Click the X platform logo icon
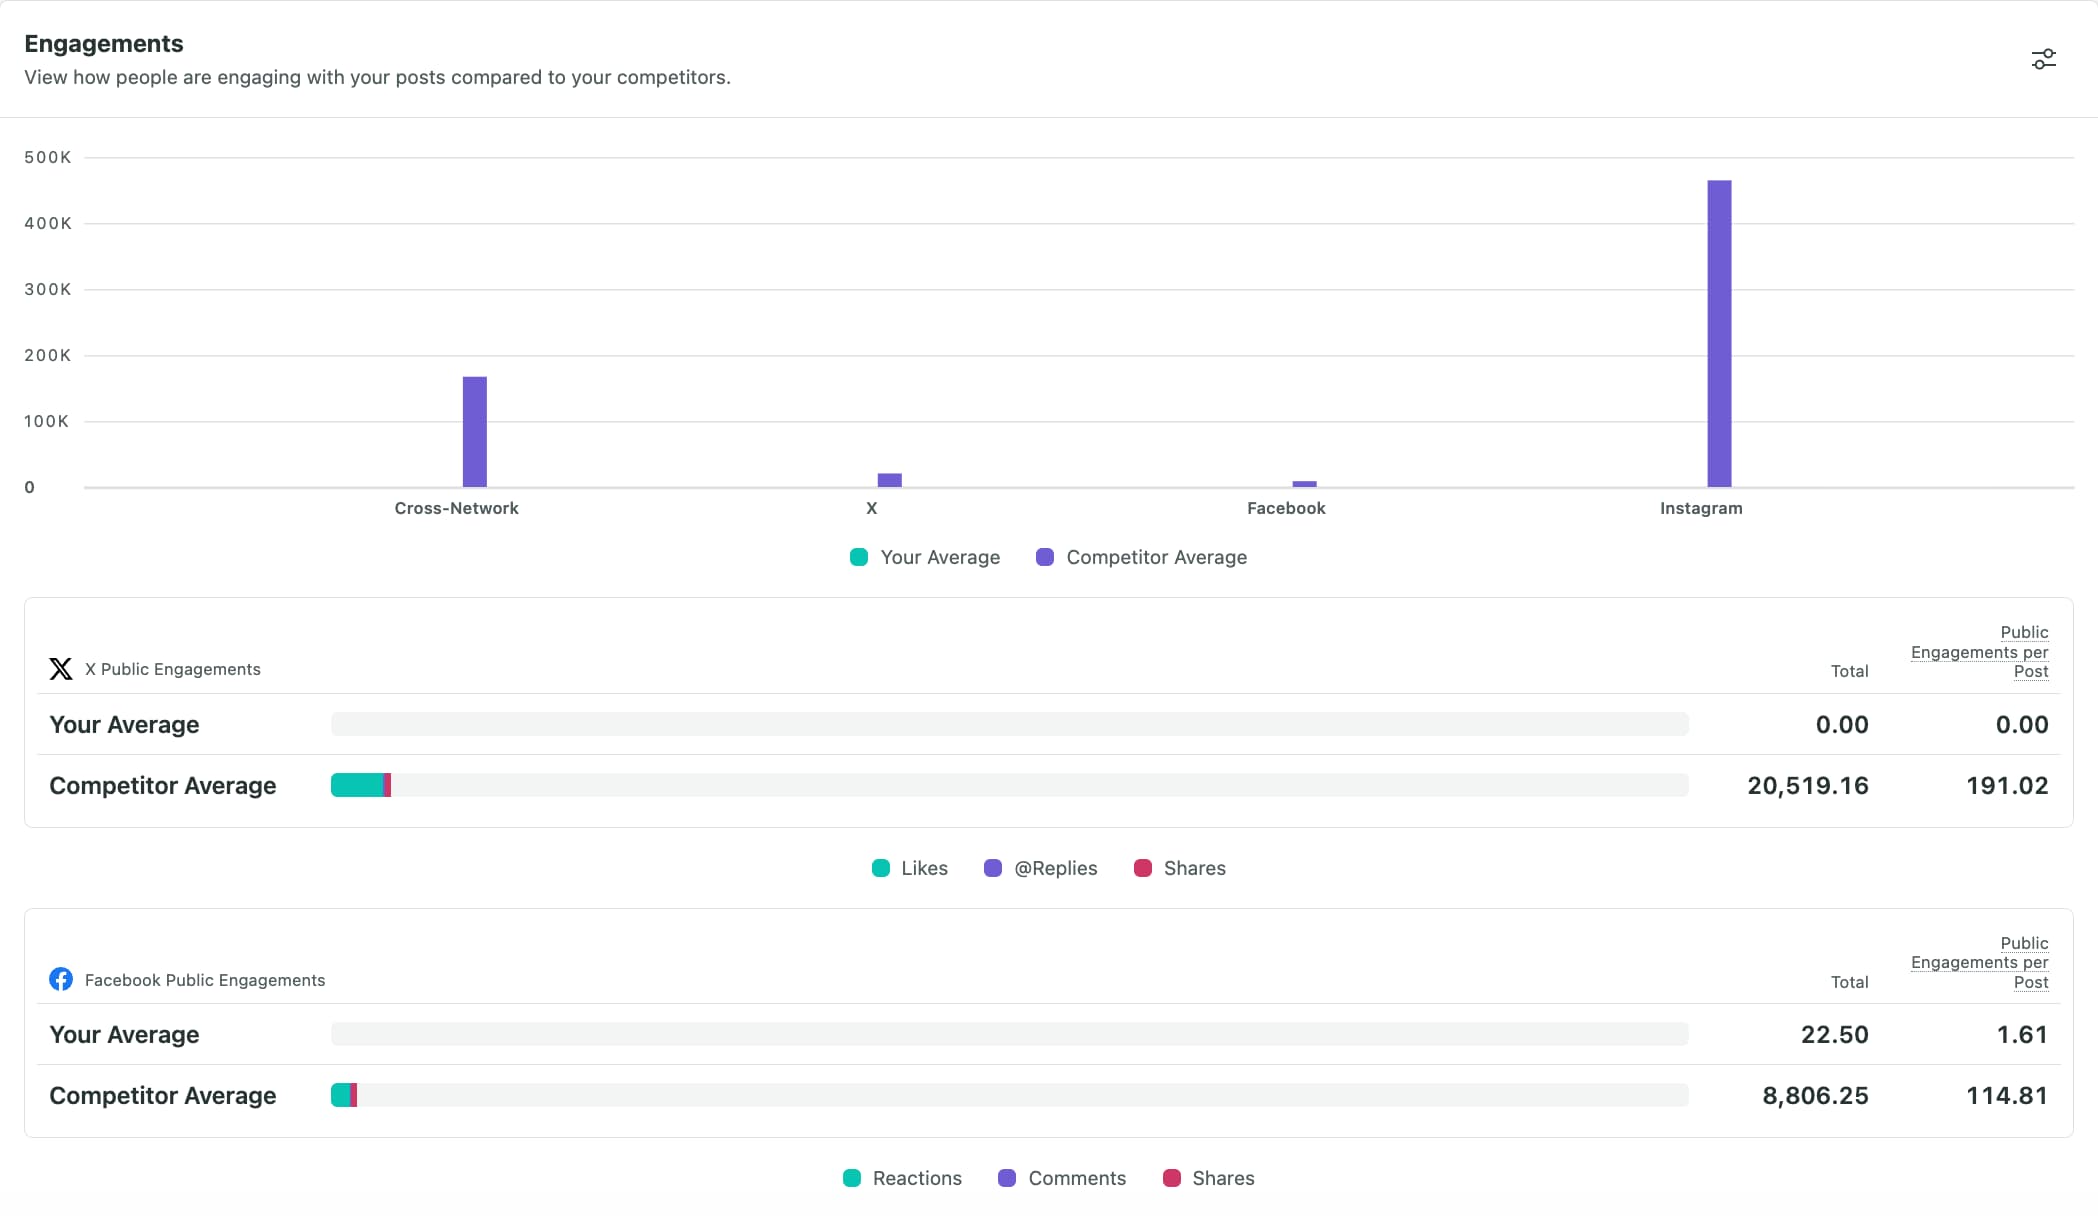 tap(60, 668)
